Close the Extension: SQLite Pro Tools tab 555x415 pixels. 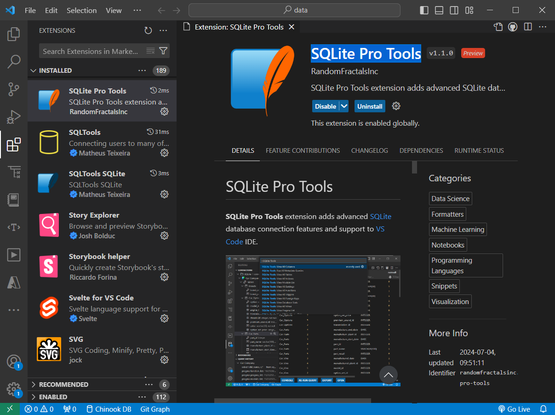click(x=291, y=27)
